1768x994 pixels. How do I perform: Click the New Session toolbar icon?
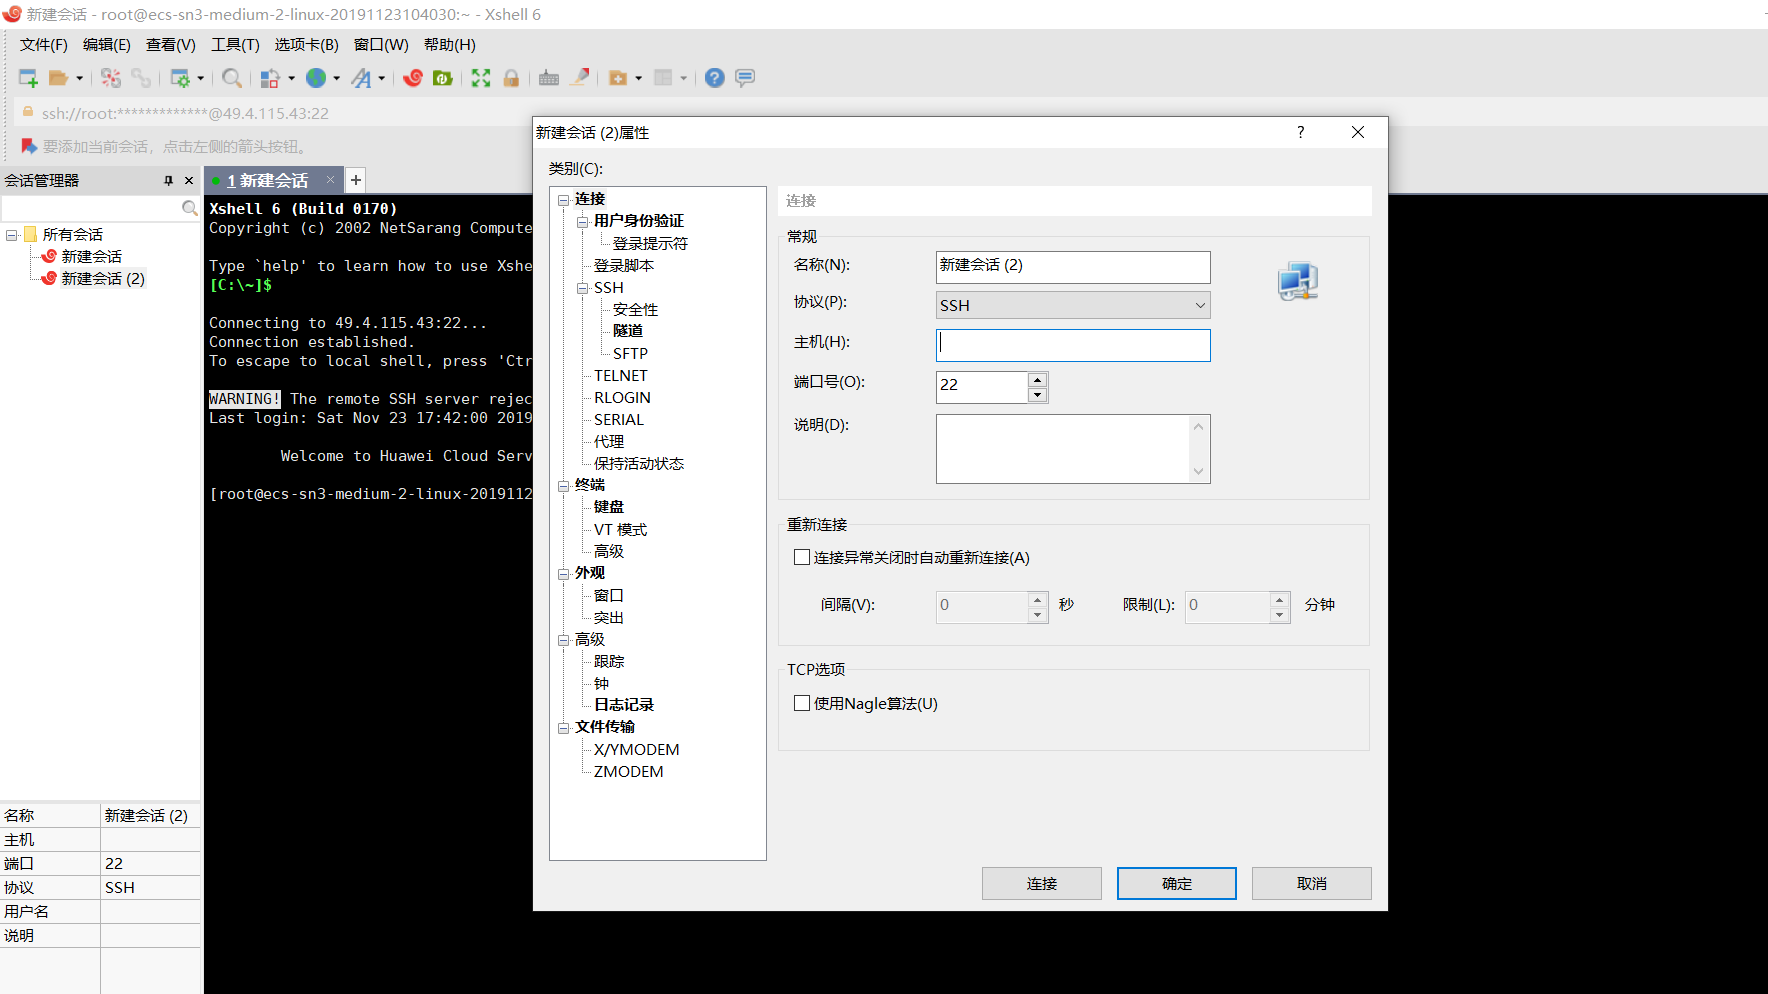[x=28, y=78]
